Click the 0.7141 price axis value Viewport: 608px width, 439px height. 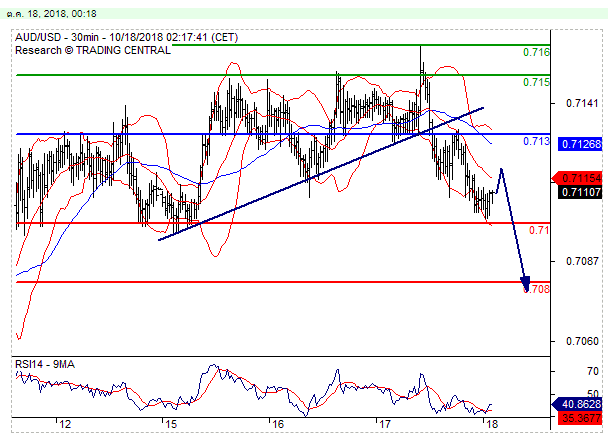[582, 104]
